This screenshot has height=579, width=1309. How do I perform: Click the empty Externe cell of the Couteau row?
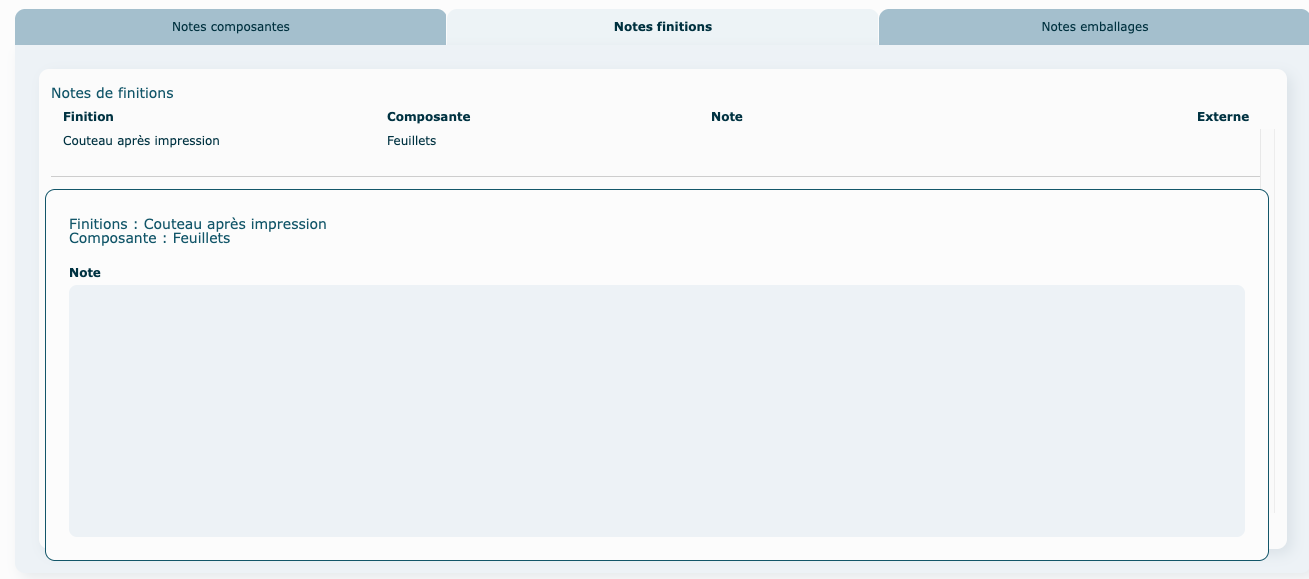coord(1222,141)
